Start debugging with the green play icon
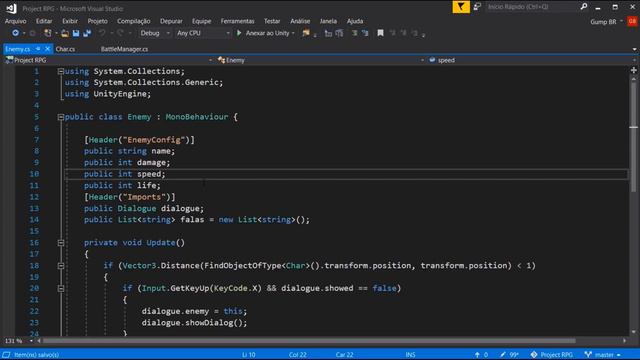The height and width of the screenshot is (360, 640). coord(239,33)
